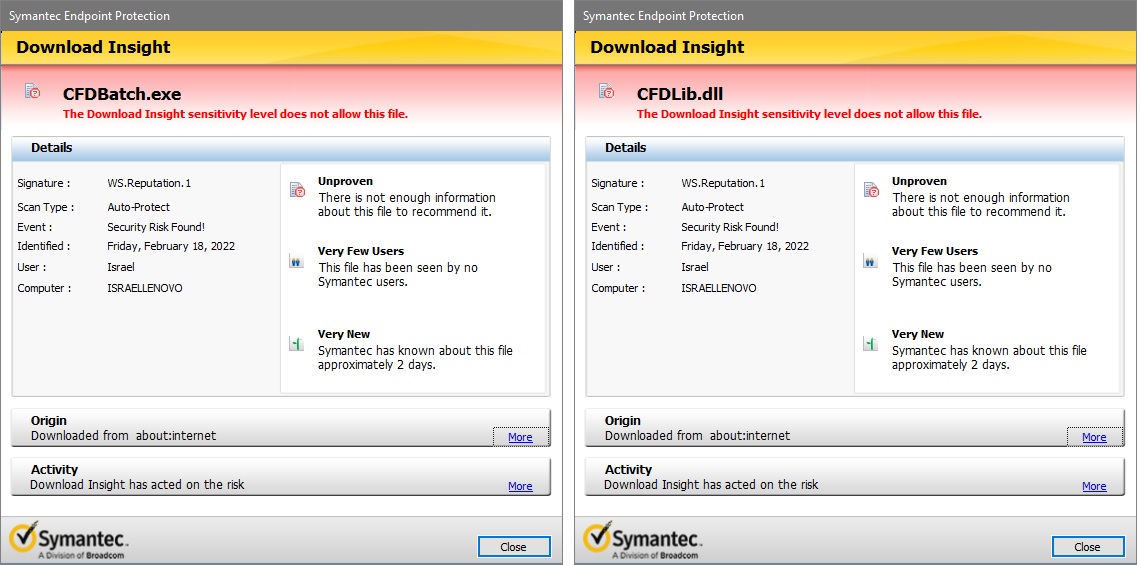Click Origin section heading in CFDBatch.exe dialog
Image resolution: width=1141 pixels, height=565 pixels.
click(49, 420)
